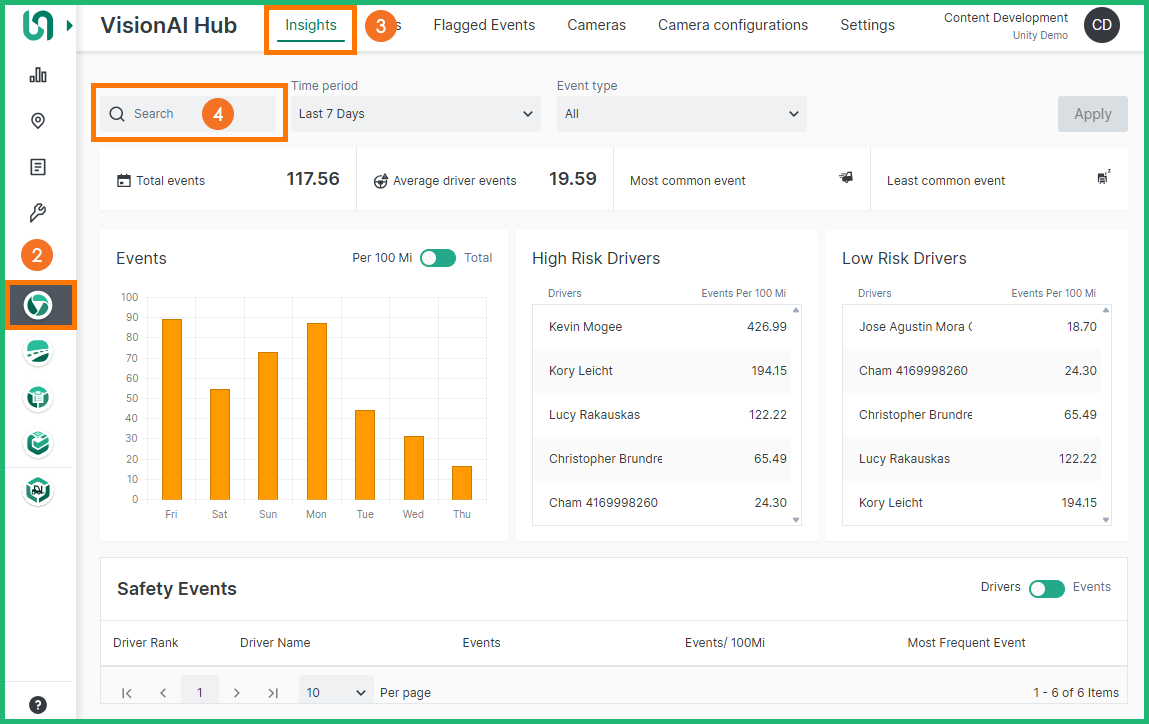Image resolution: width=1149 pixels, height=724 pixels.
Task: Click the CD user avatar
Action: tap(1101, 26)
